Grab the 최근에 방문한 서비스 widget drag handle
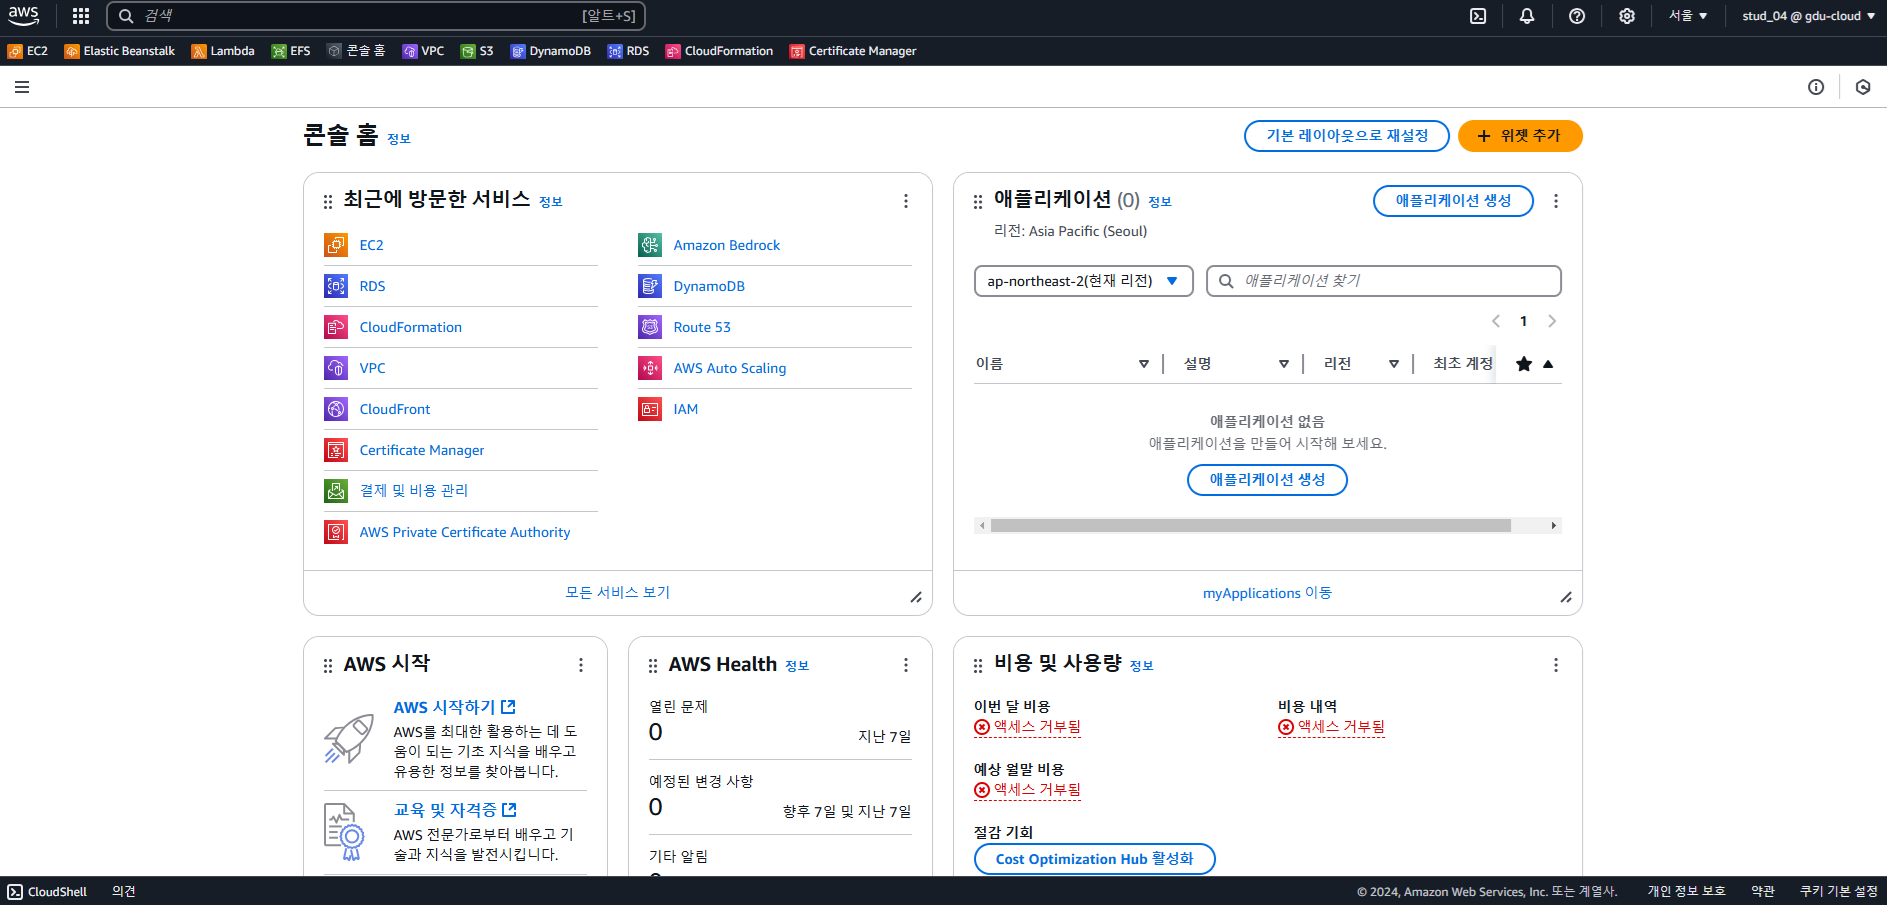 (328, 202)
